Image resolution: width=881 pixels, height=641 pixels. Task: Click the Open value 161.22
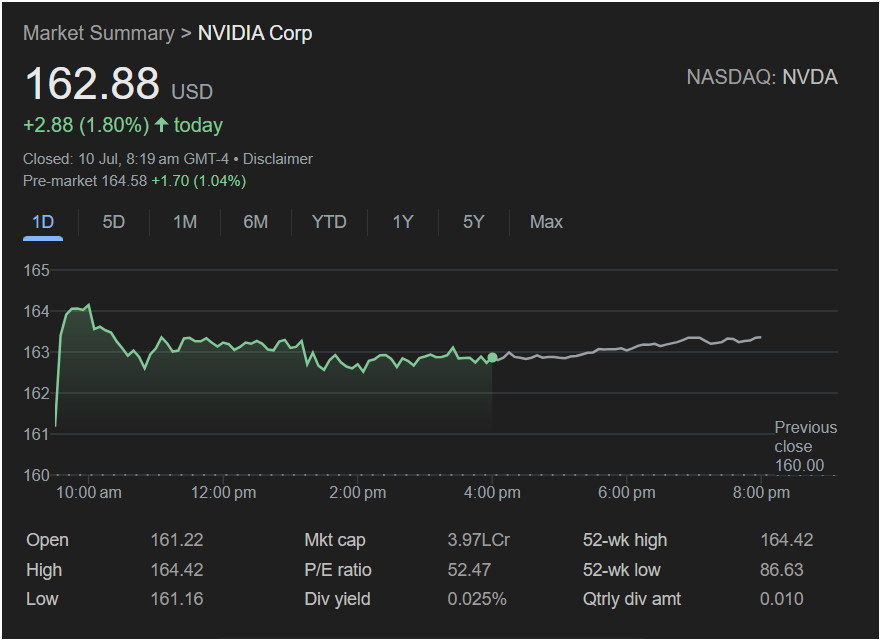[x=176, y=540]
